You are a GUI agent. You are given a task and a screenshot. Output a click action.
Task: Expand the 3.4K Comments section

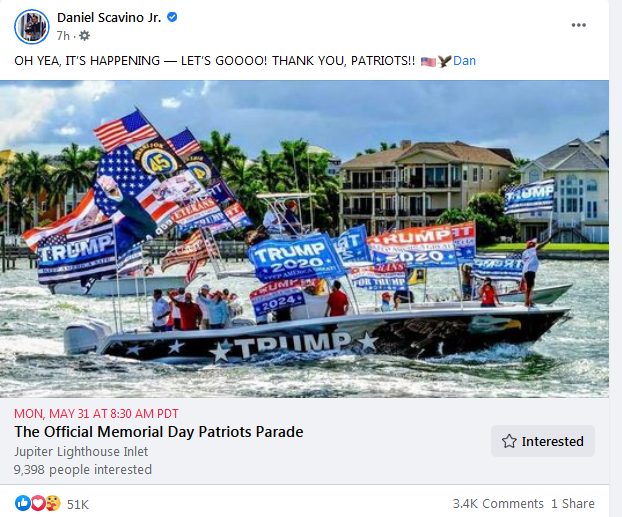click(x=498, y=504)
